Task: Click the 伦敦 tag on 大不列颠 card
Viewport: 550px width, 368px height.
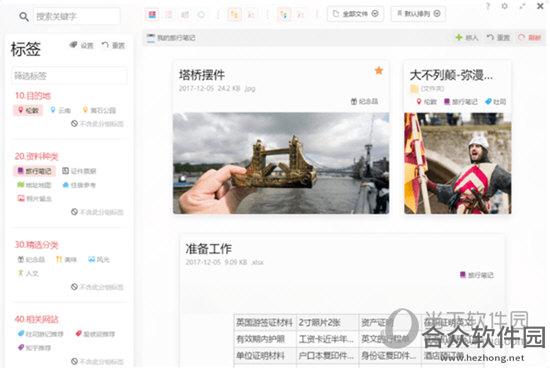Action: click(426, 102)
